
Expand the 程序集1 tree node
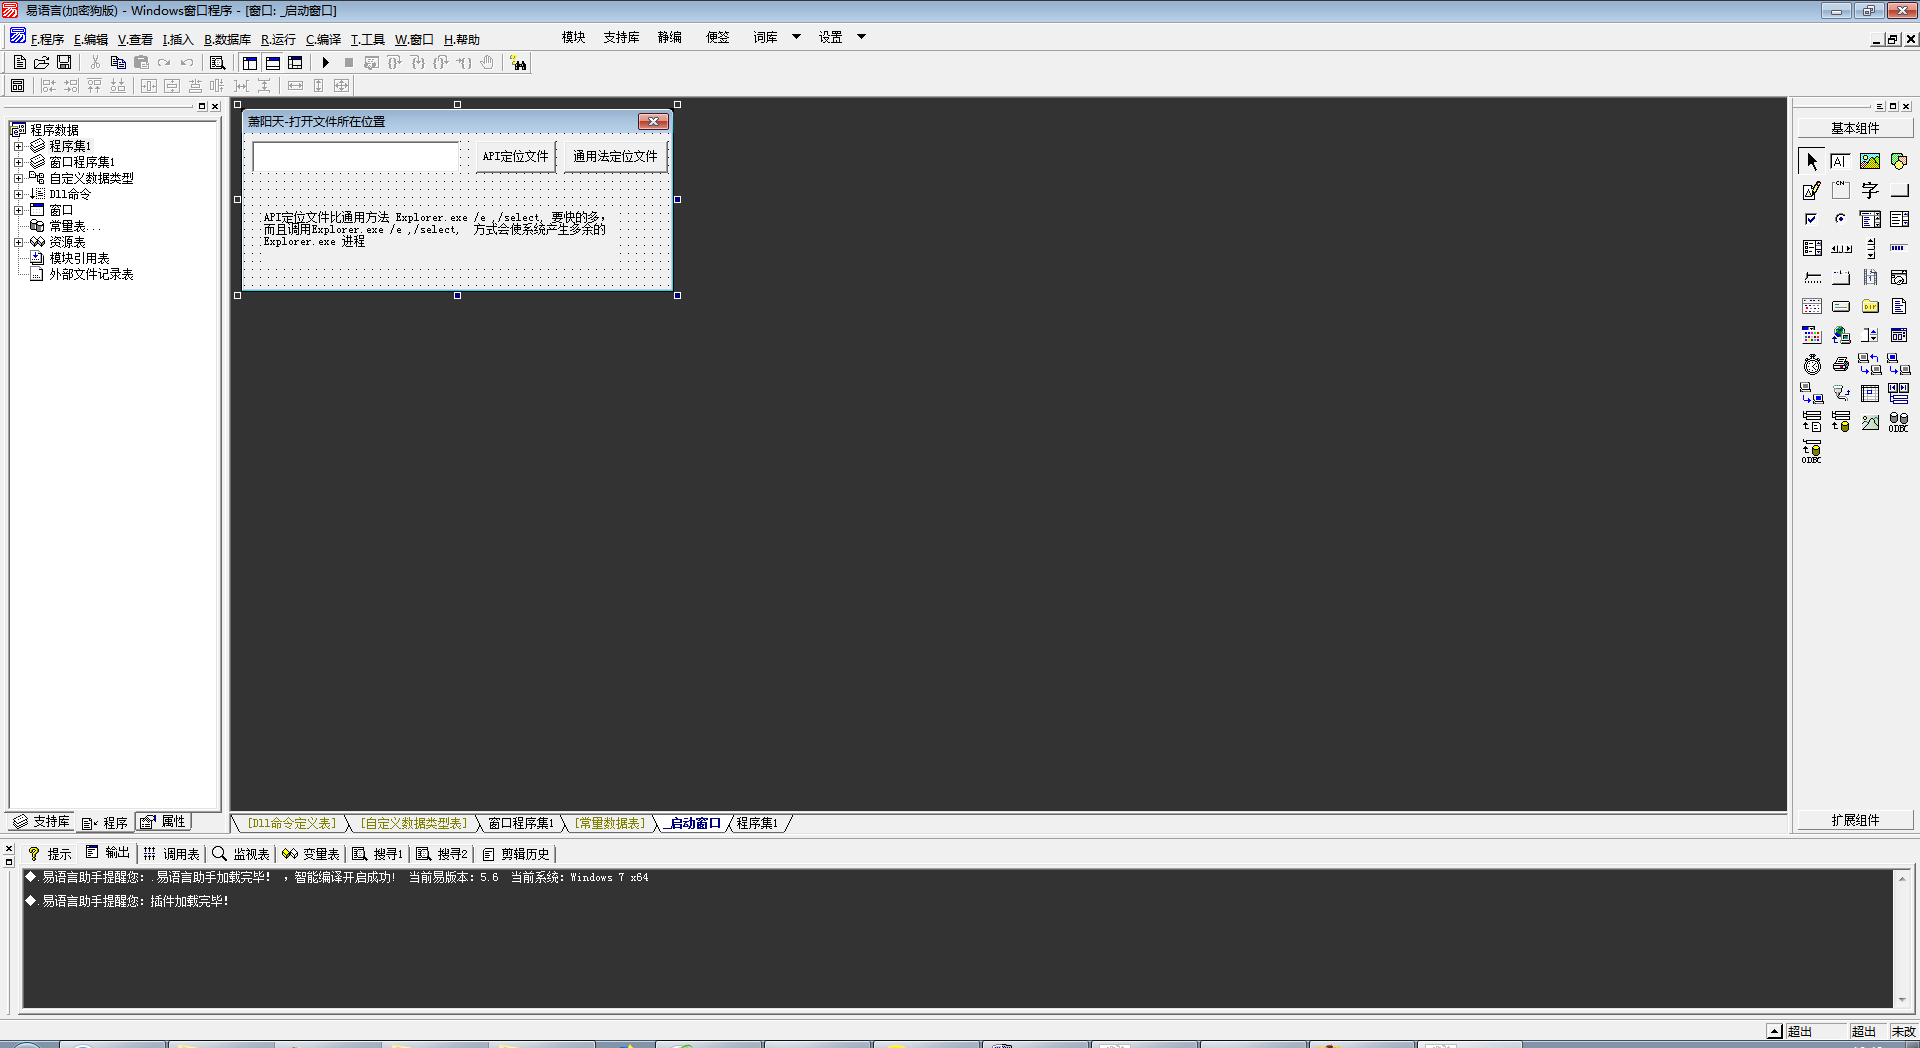(18, 146)
